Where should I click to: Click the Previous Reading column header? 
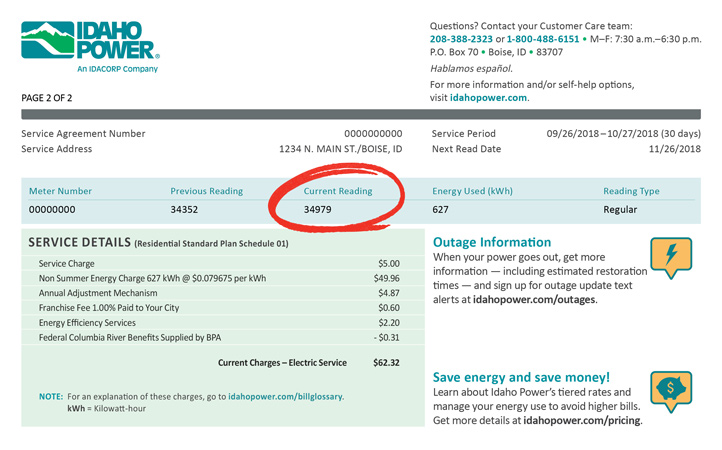[x=207, y=191]
